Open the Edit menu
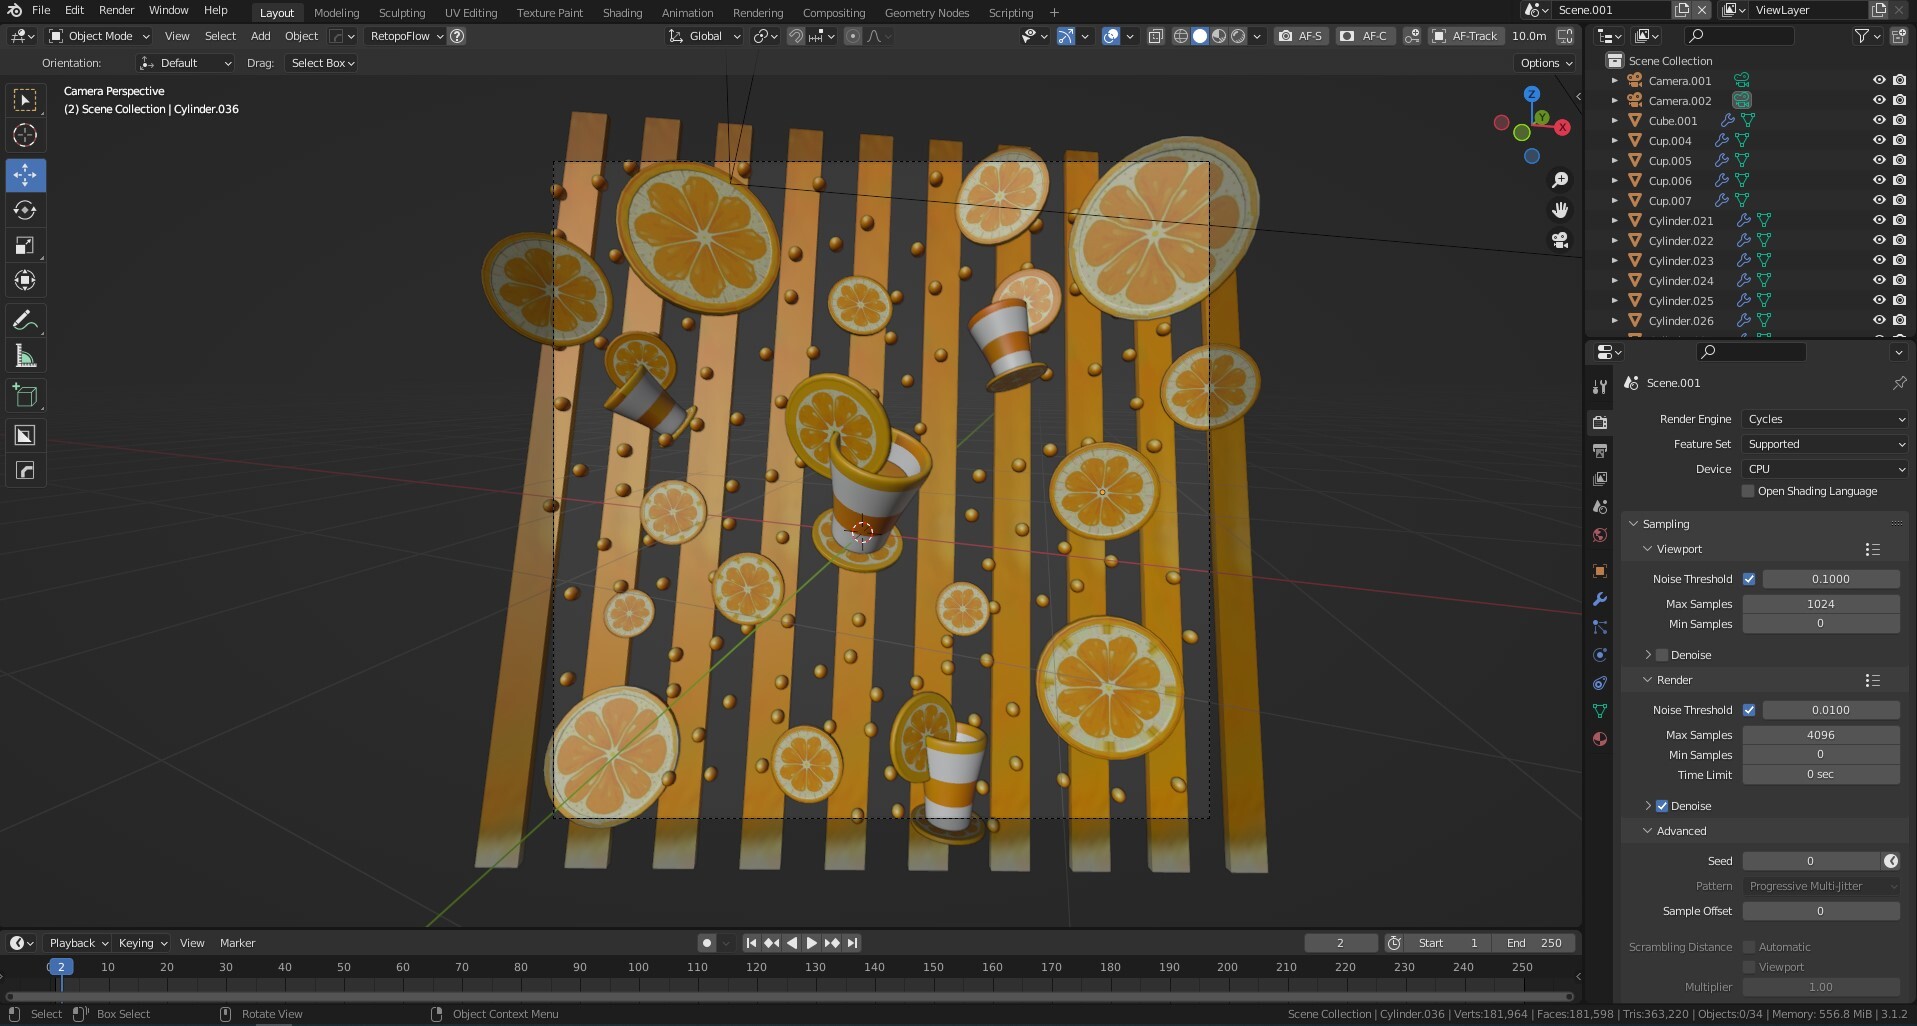The height and width of the screenshot is (1026, 1917). [x=74, y=10]
